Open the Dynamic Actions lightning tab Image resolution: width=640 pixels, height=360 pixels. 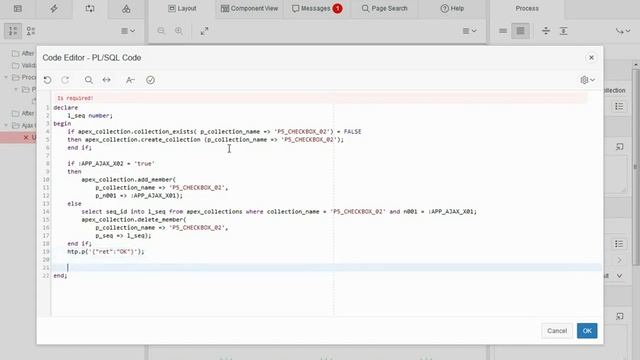(54, 9)
